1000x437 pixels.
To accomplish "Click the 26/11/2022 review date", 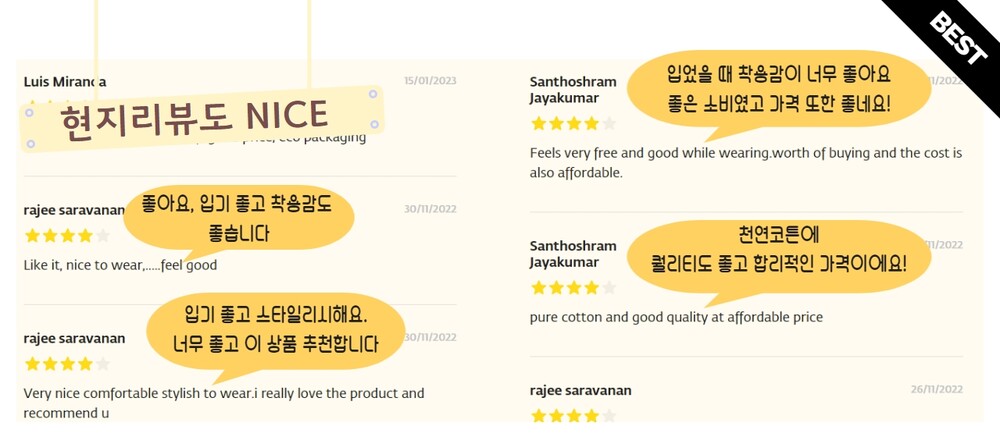I will pyautogui.click(x=936, y=390).
